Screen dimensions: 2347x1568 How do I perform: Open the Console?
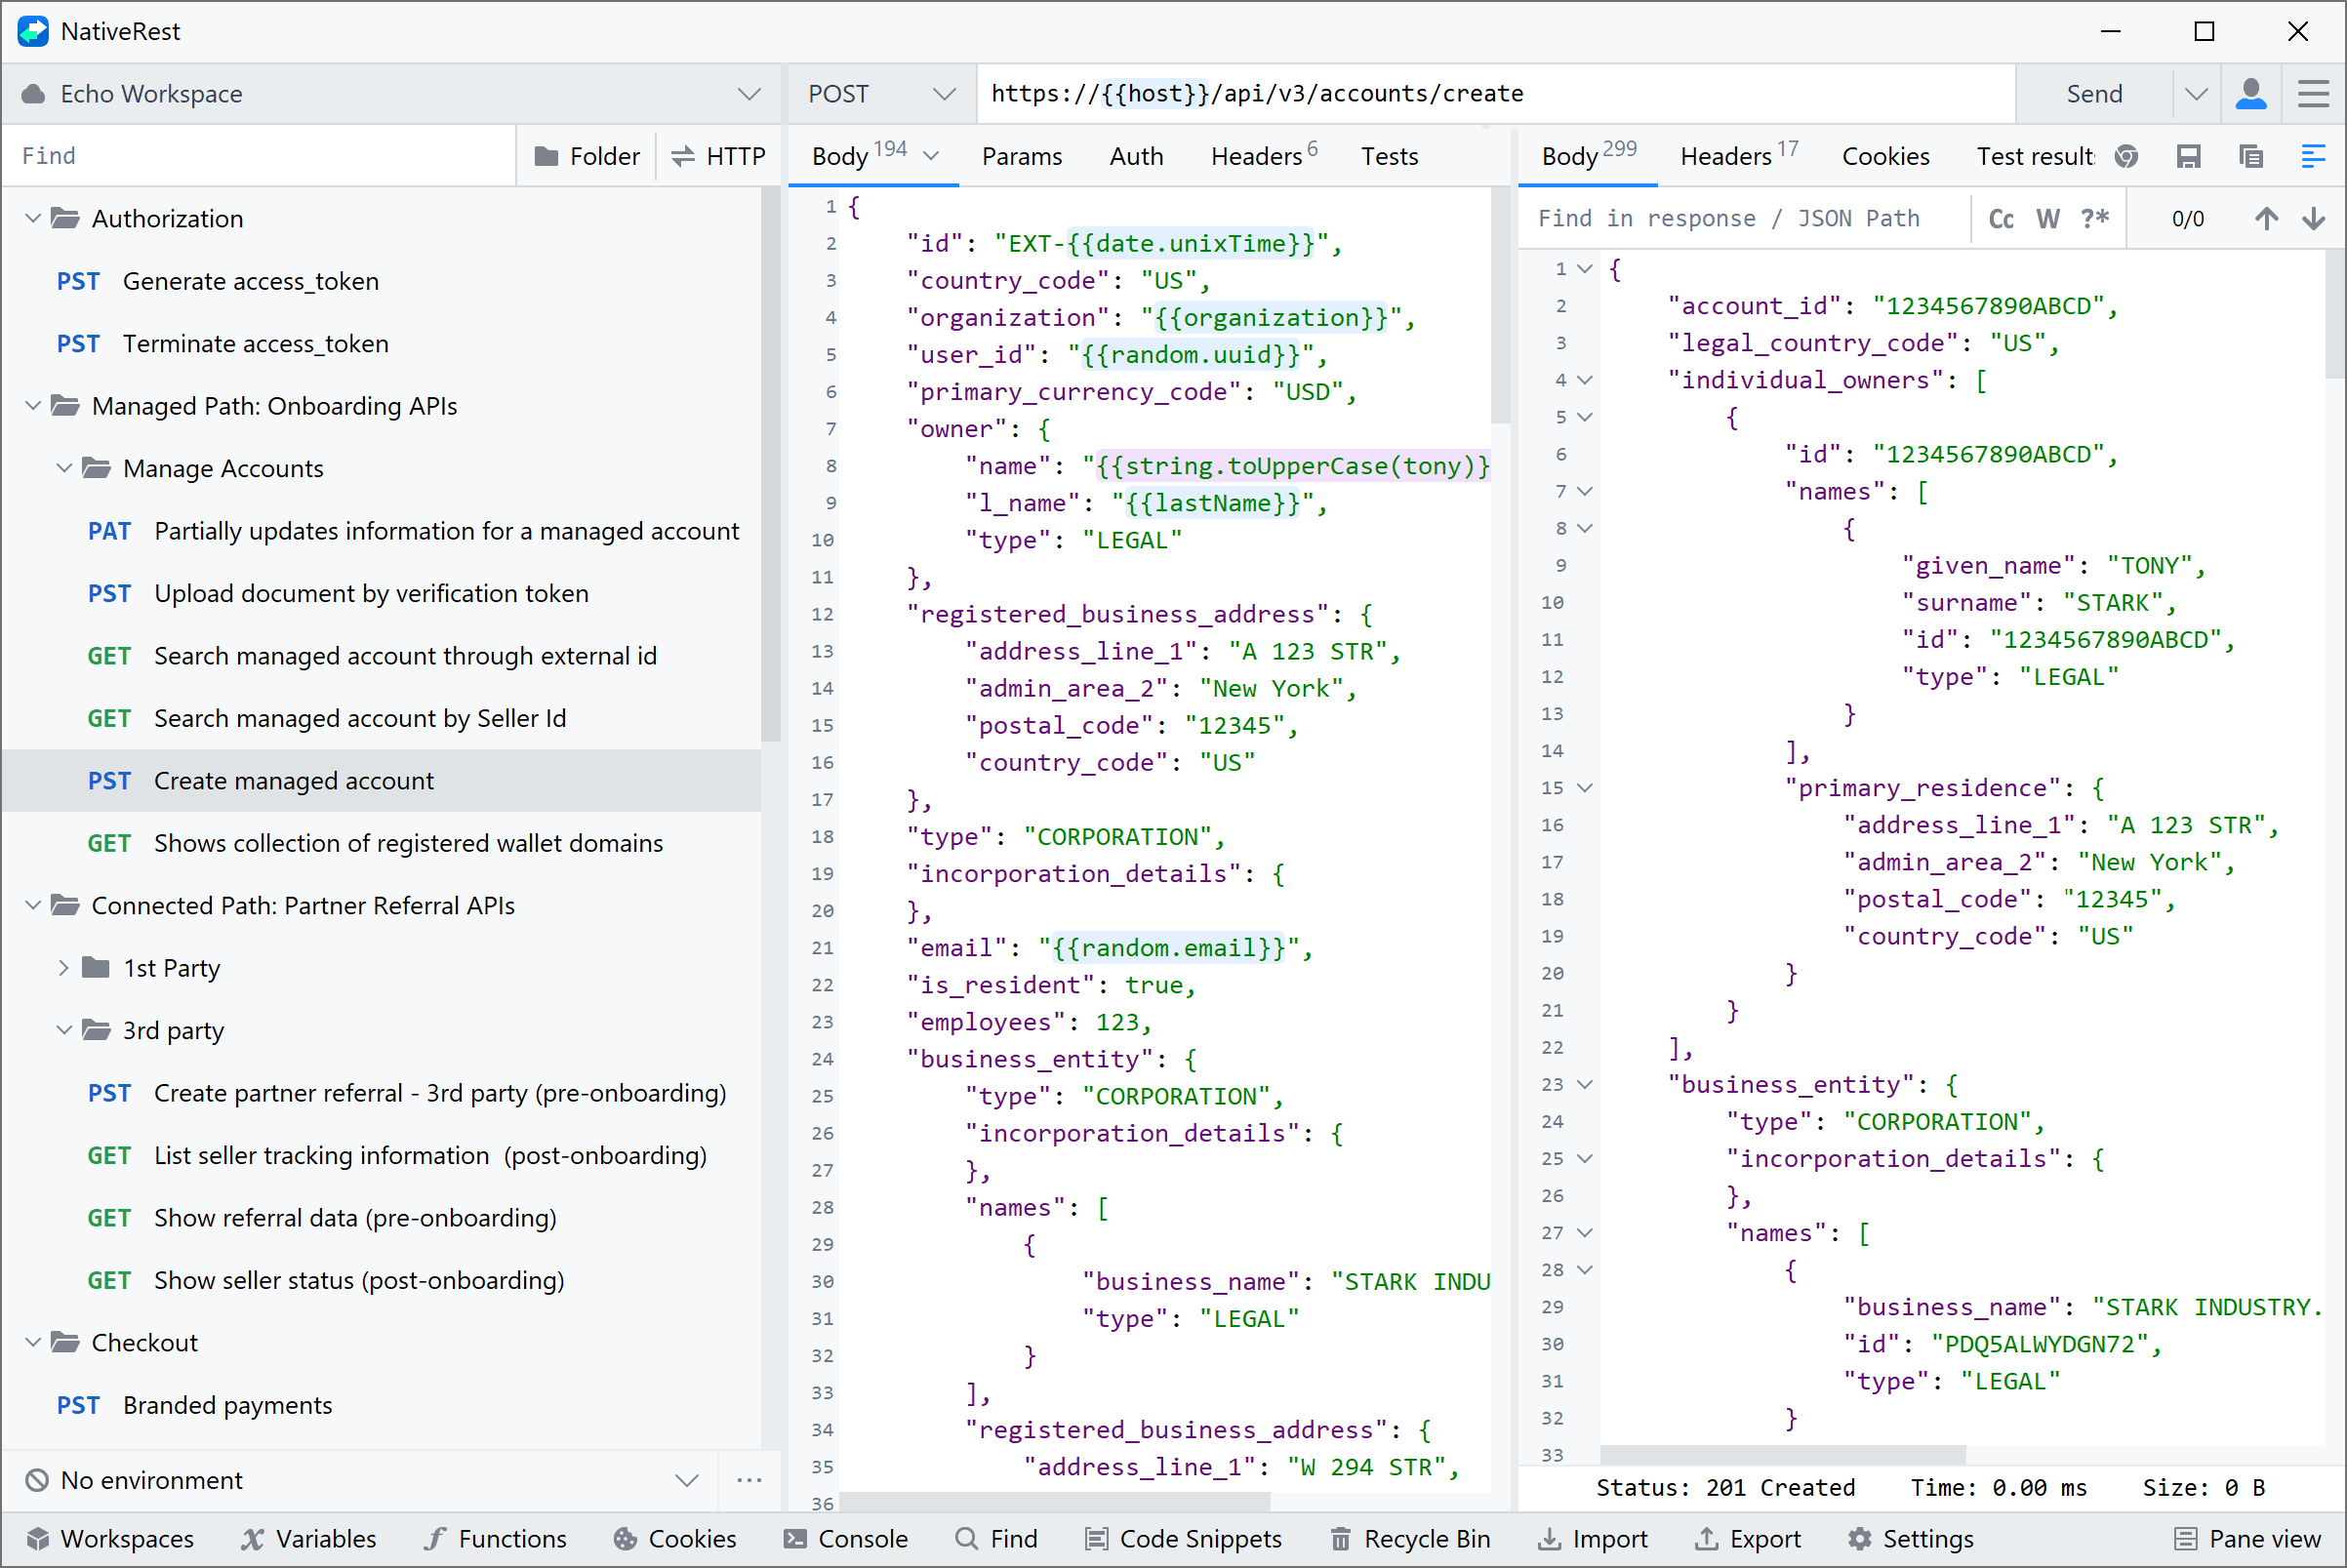tap(845, 1539)
